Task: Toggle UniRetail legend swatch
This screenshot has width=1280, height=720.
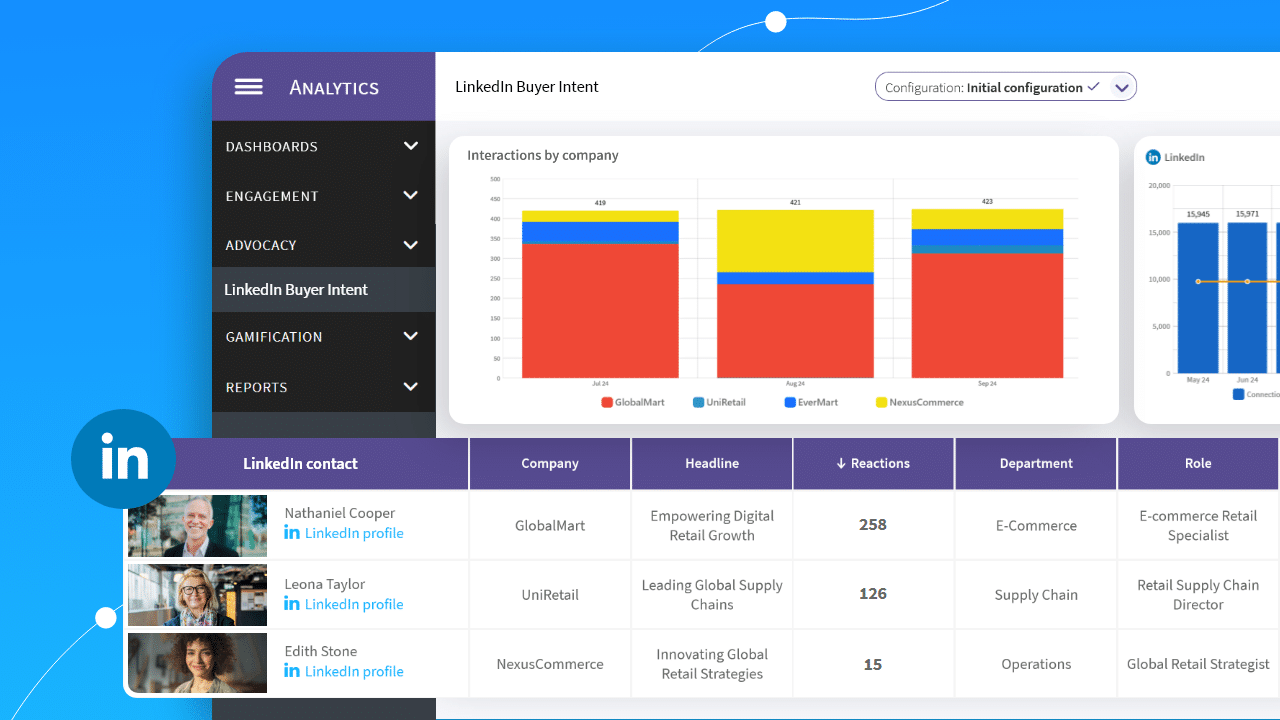Action: pyautogui.click(x=698, y=402)
